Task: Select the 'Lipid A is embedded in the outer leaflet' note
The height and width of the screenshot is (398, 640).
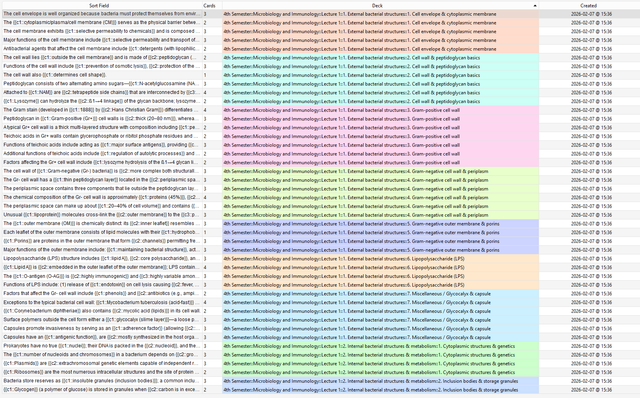Action: pyautogui.click(x=320, y=267)
